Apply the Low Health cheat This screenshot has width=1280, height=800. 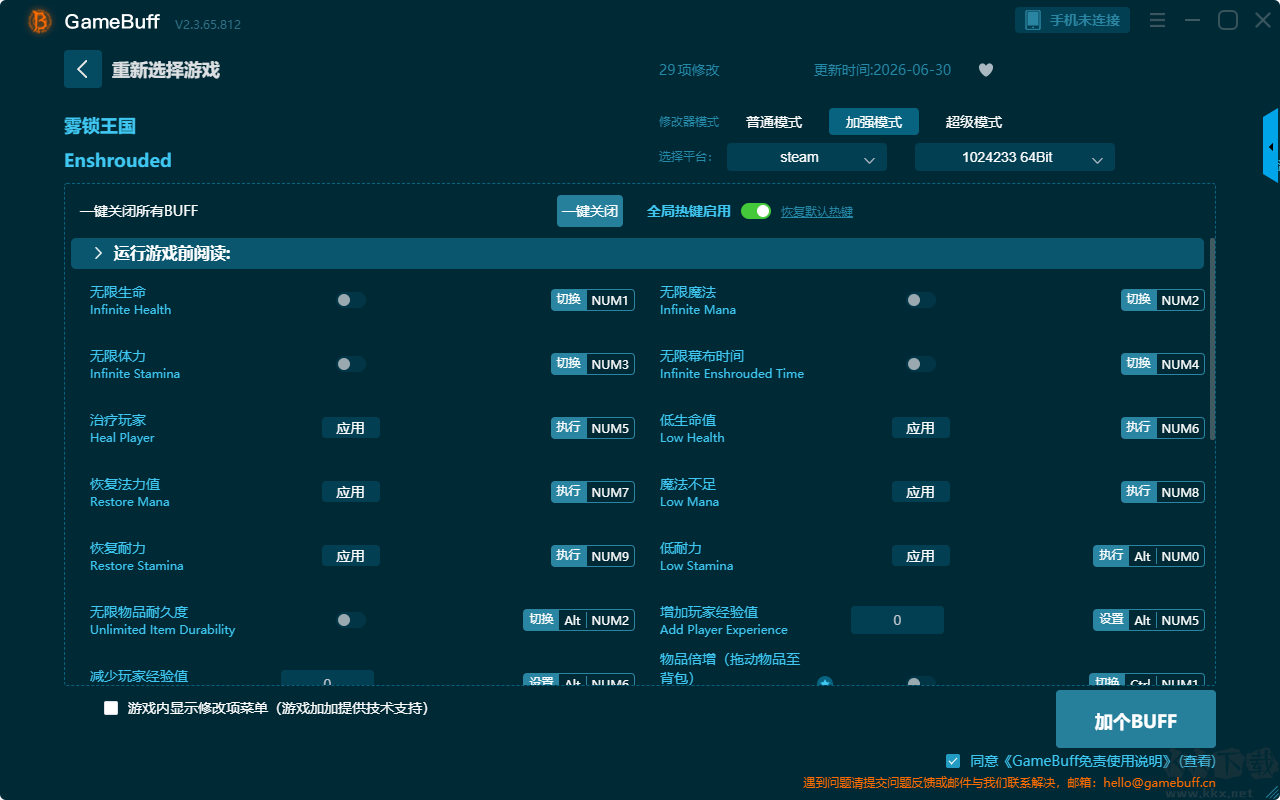click(921, 428)
